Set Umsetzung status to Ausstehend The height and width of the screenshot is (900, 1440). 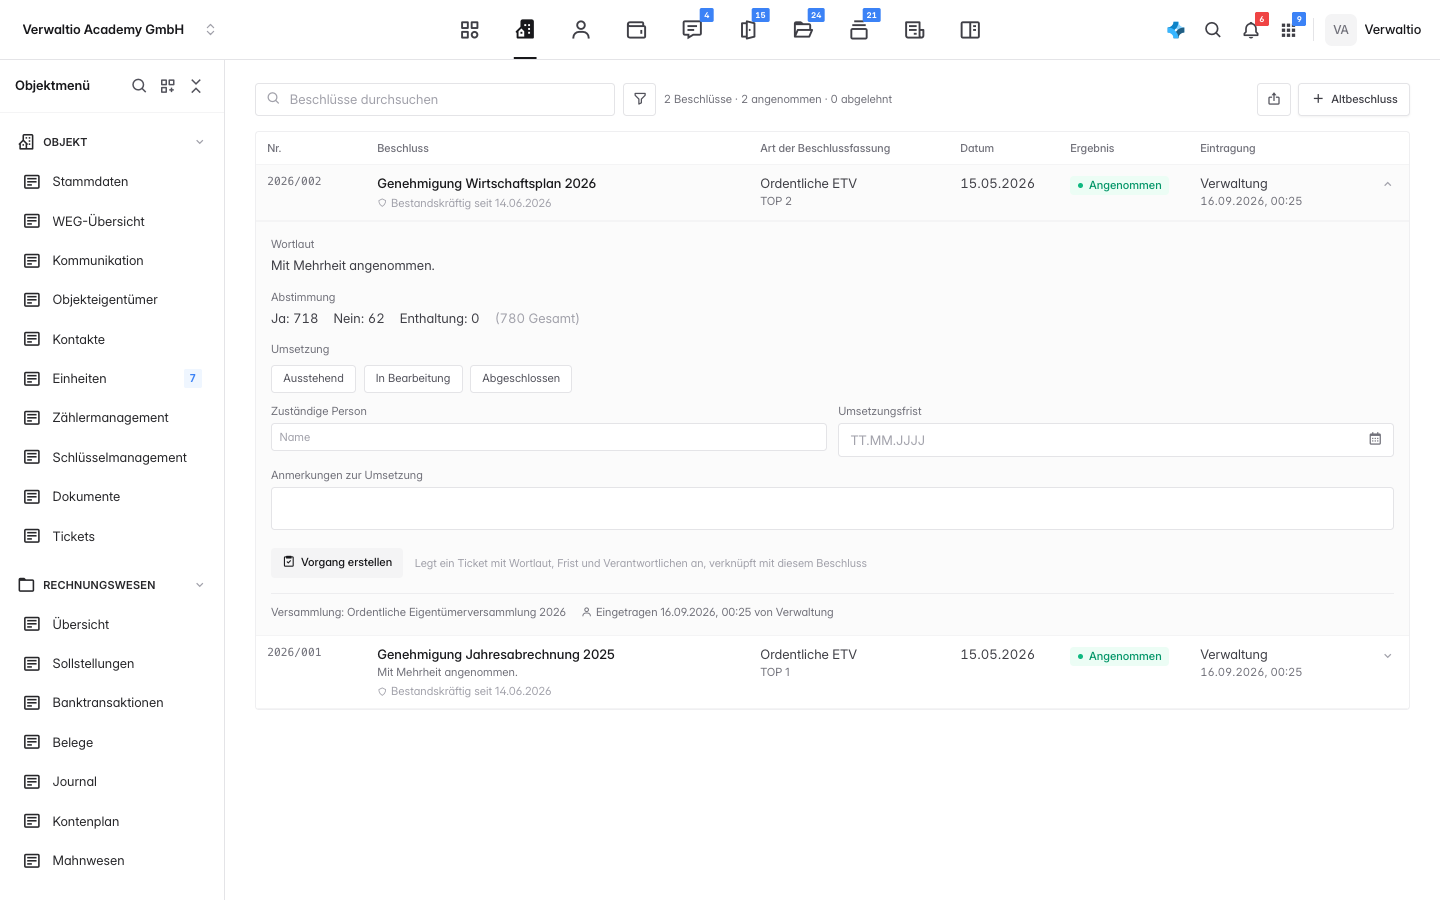click(x=313, y=379)
